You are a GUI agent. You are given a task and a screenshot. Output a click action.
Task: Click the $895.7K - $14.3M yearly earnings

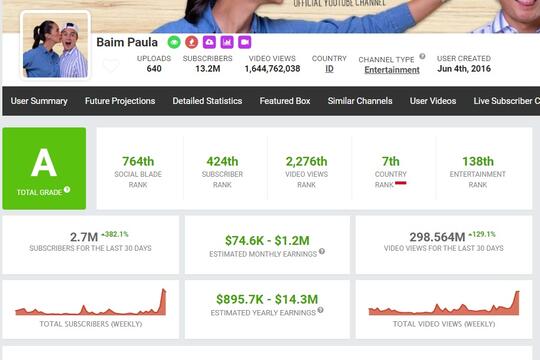[x=267, y=299]
